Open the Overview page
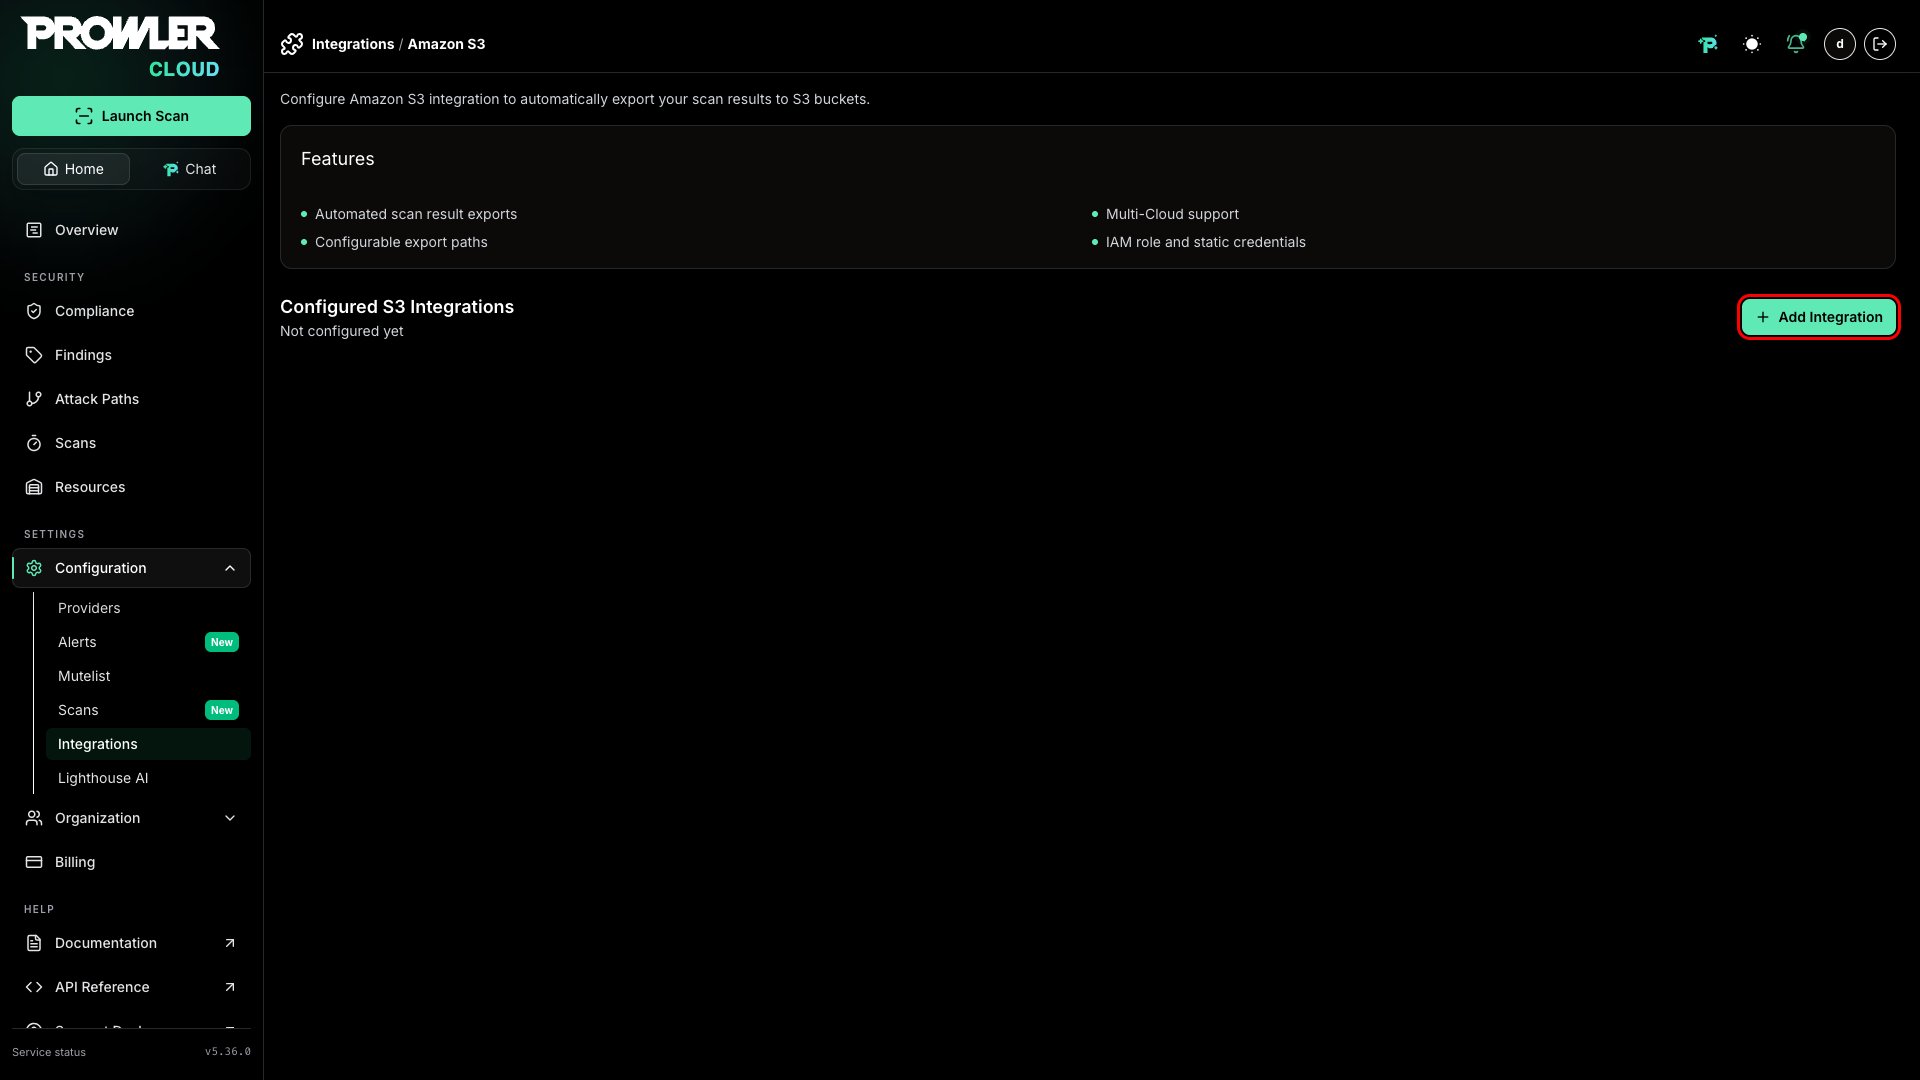The width and height of the screenshot is (1920, 1080). pos(131,230)
